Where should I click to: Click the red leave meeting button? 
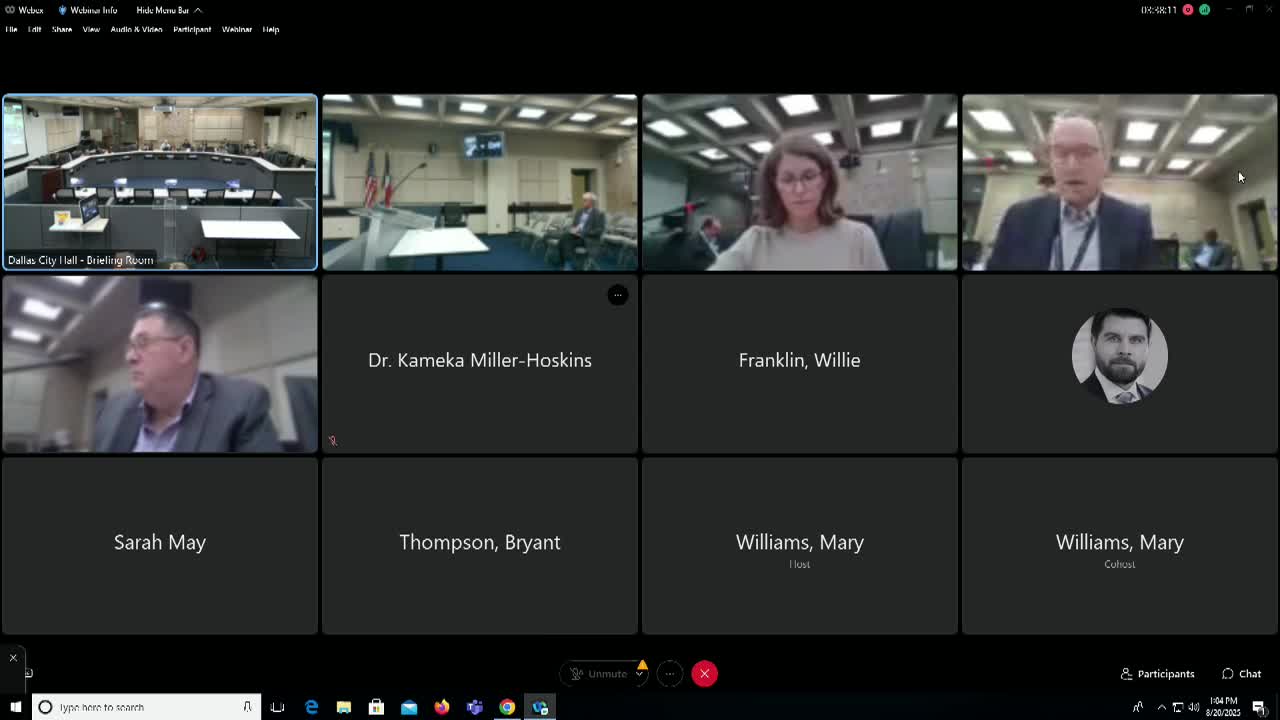point(704,674)
